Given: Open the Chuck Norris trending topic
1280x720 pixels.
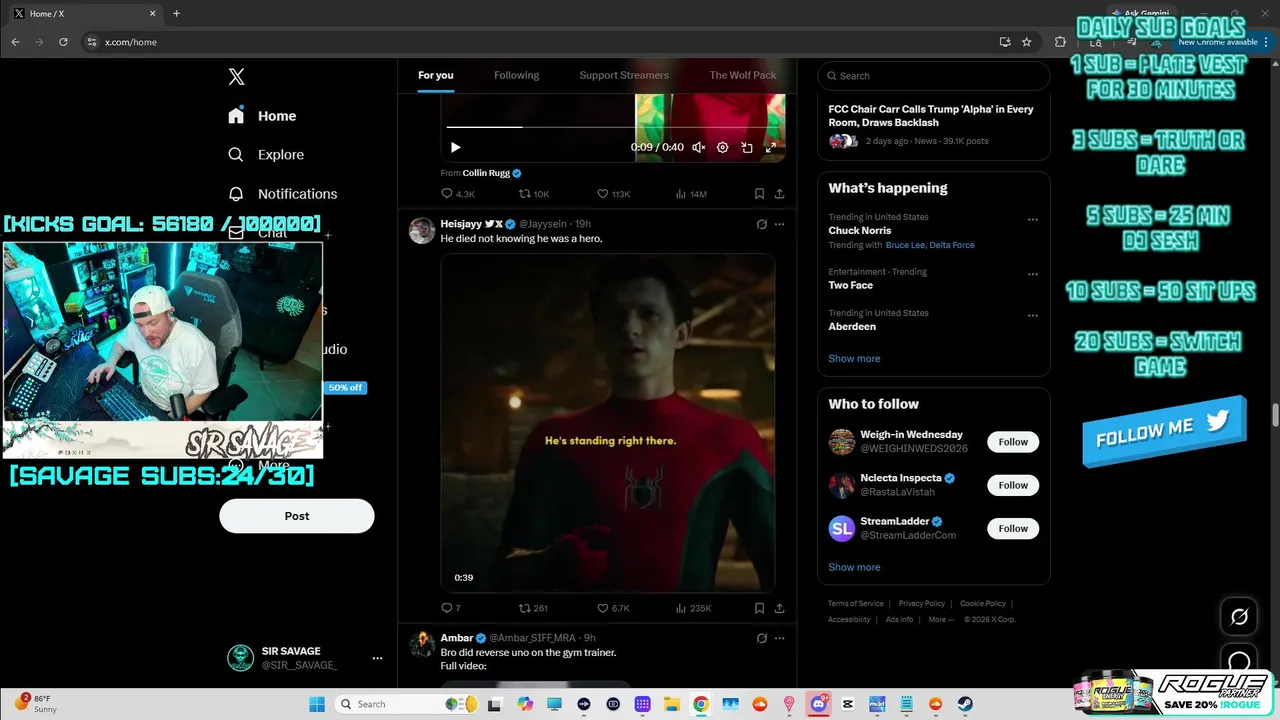Looking at the screenshot, I should click(859, 230).
